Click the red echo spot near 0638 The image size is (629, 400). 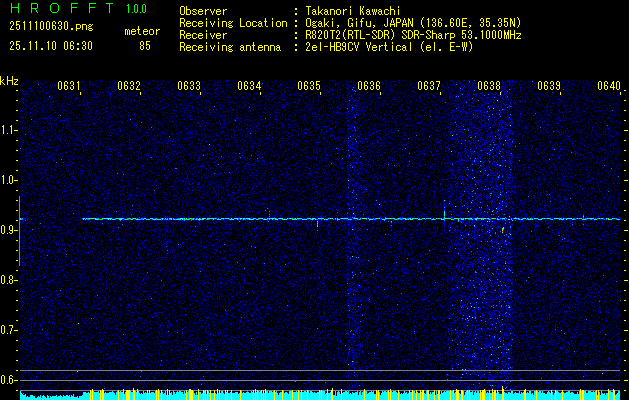(x=503, y=230)
